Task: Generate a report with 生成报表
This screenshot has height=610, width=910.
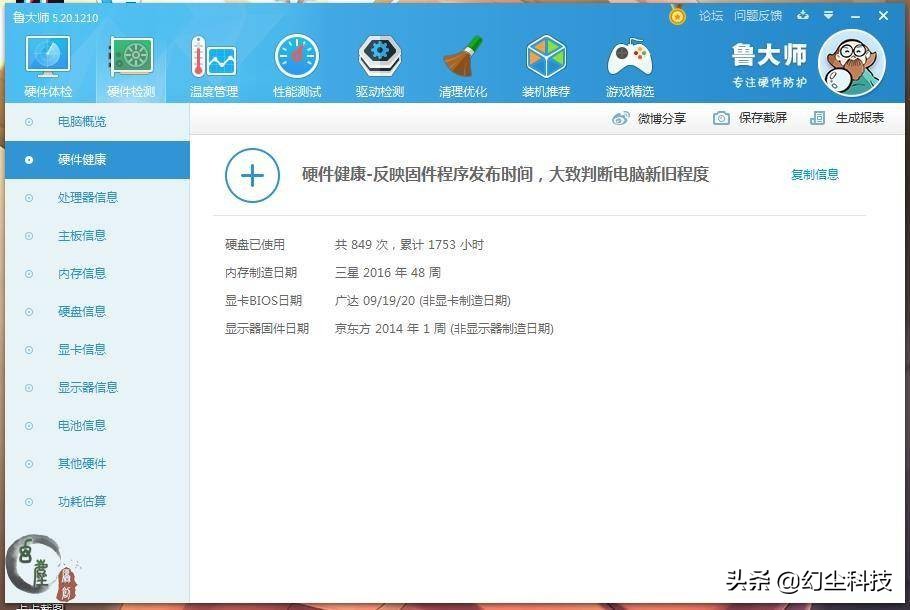Action: pos(857,118)
